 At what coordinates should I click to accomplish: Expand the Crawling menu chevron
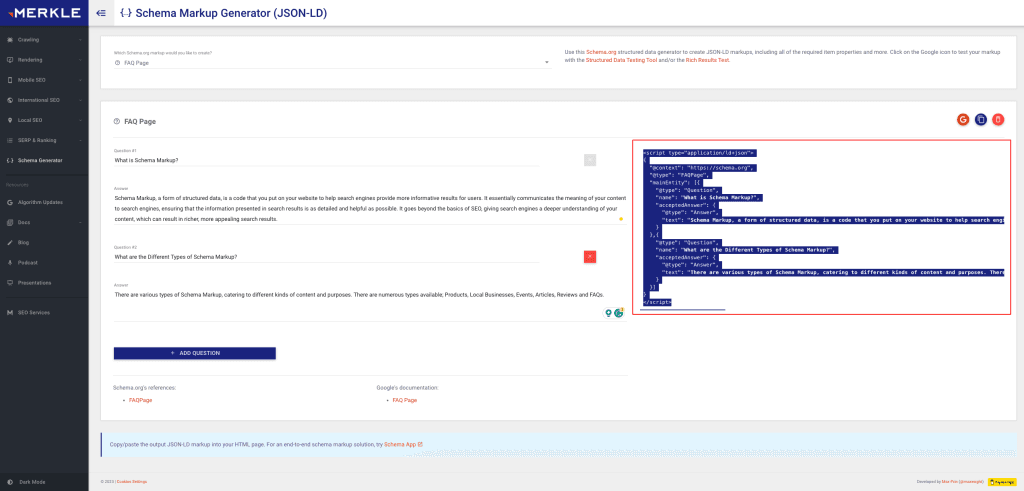[x=80, y=40]
